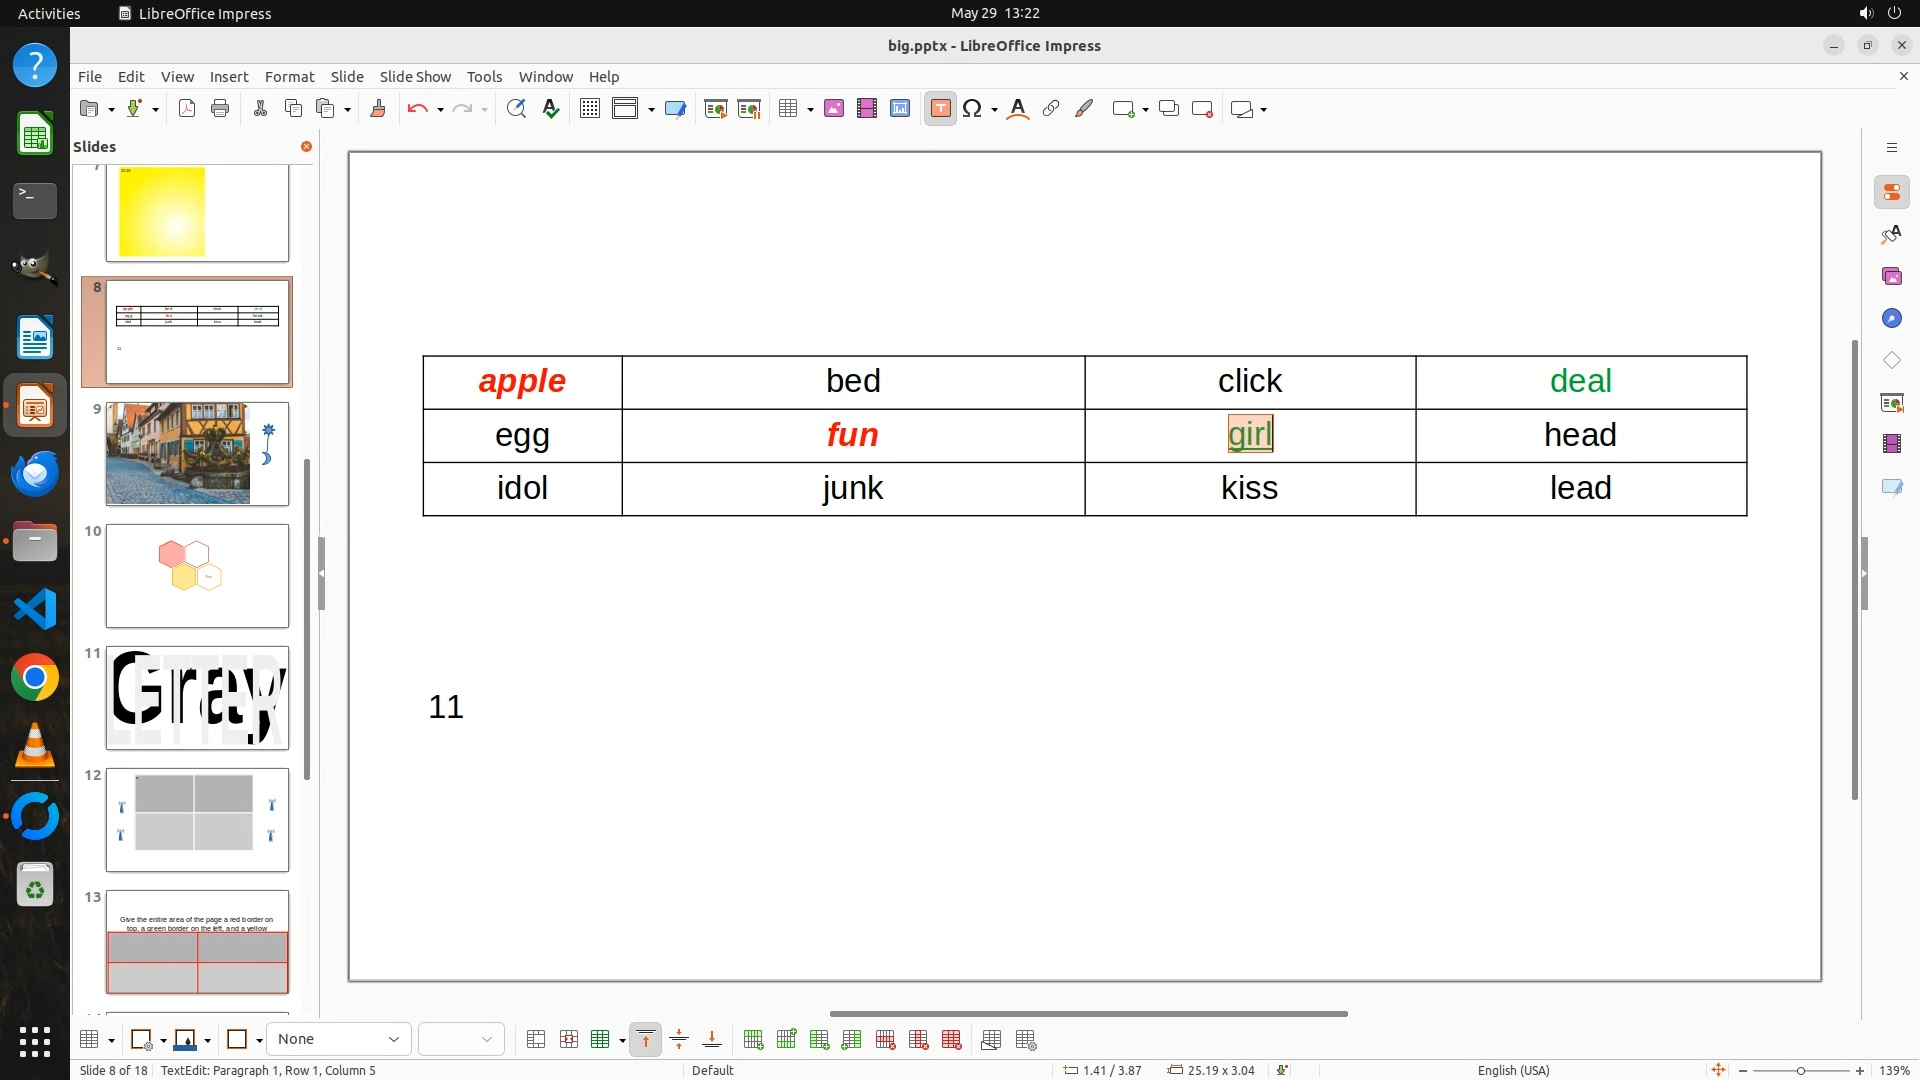Viewport: 1920px width, 1080px height.
Task: Expand the border style None dropdown
Action: (393, 1040)
